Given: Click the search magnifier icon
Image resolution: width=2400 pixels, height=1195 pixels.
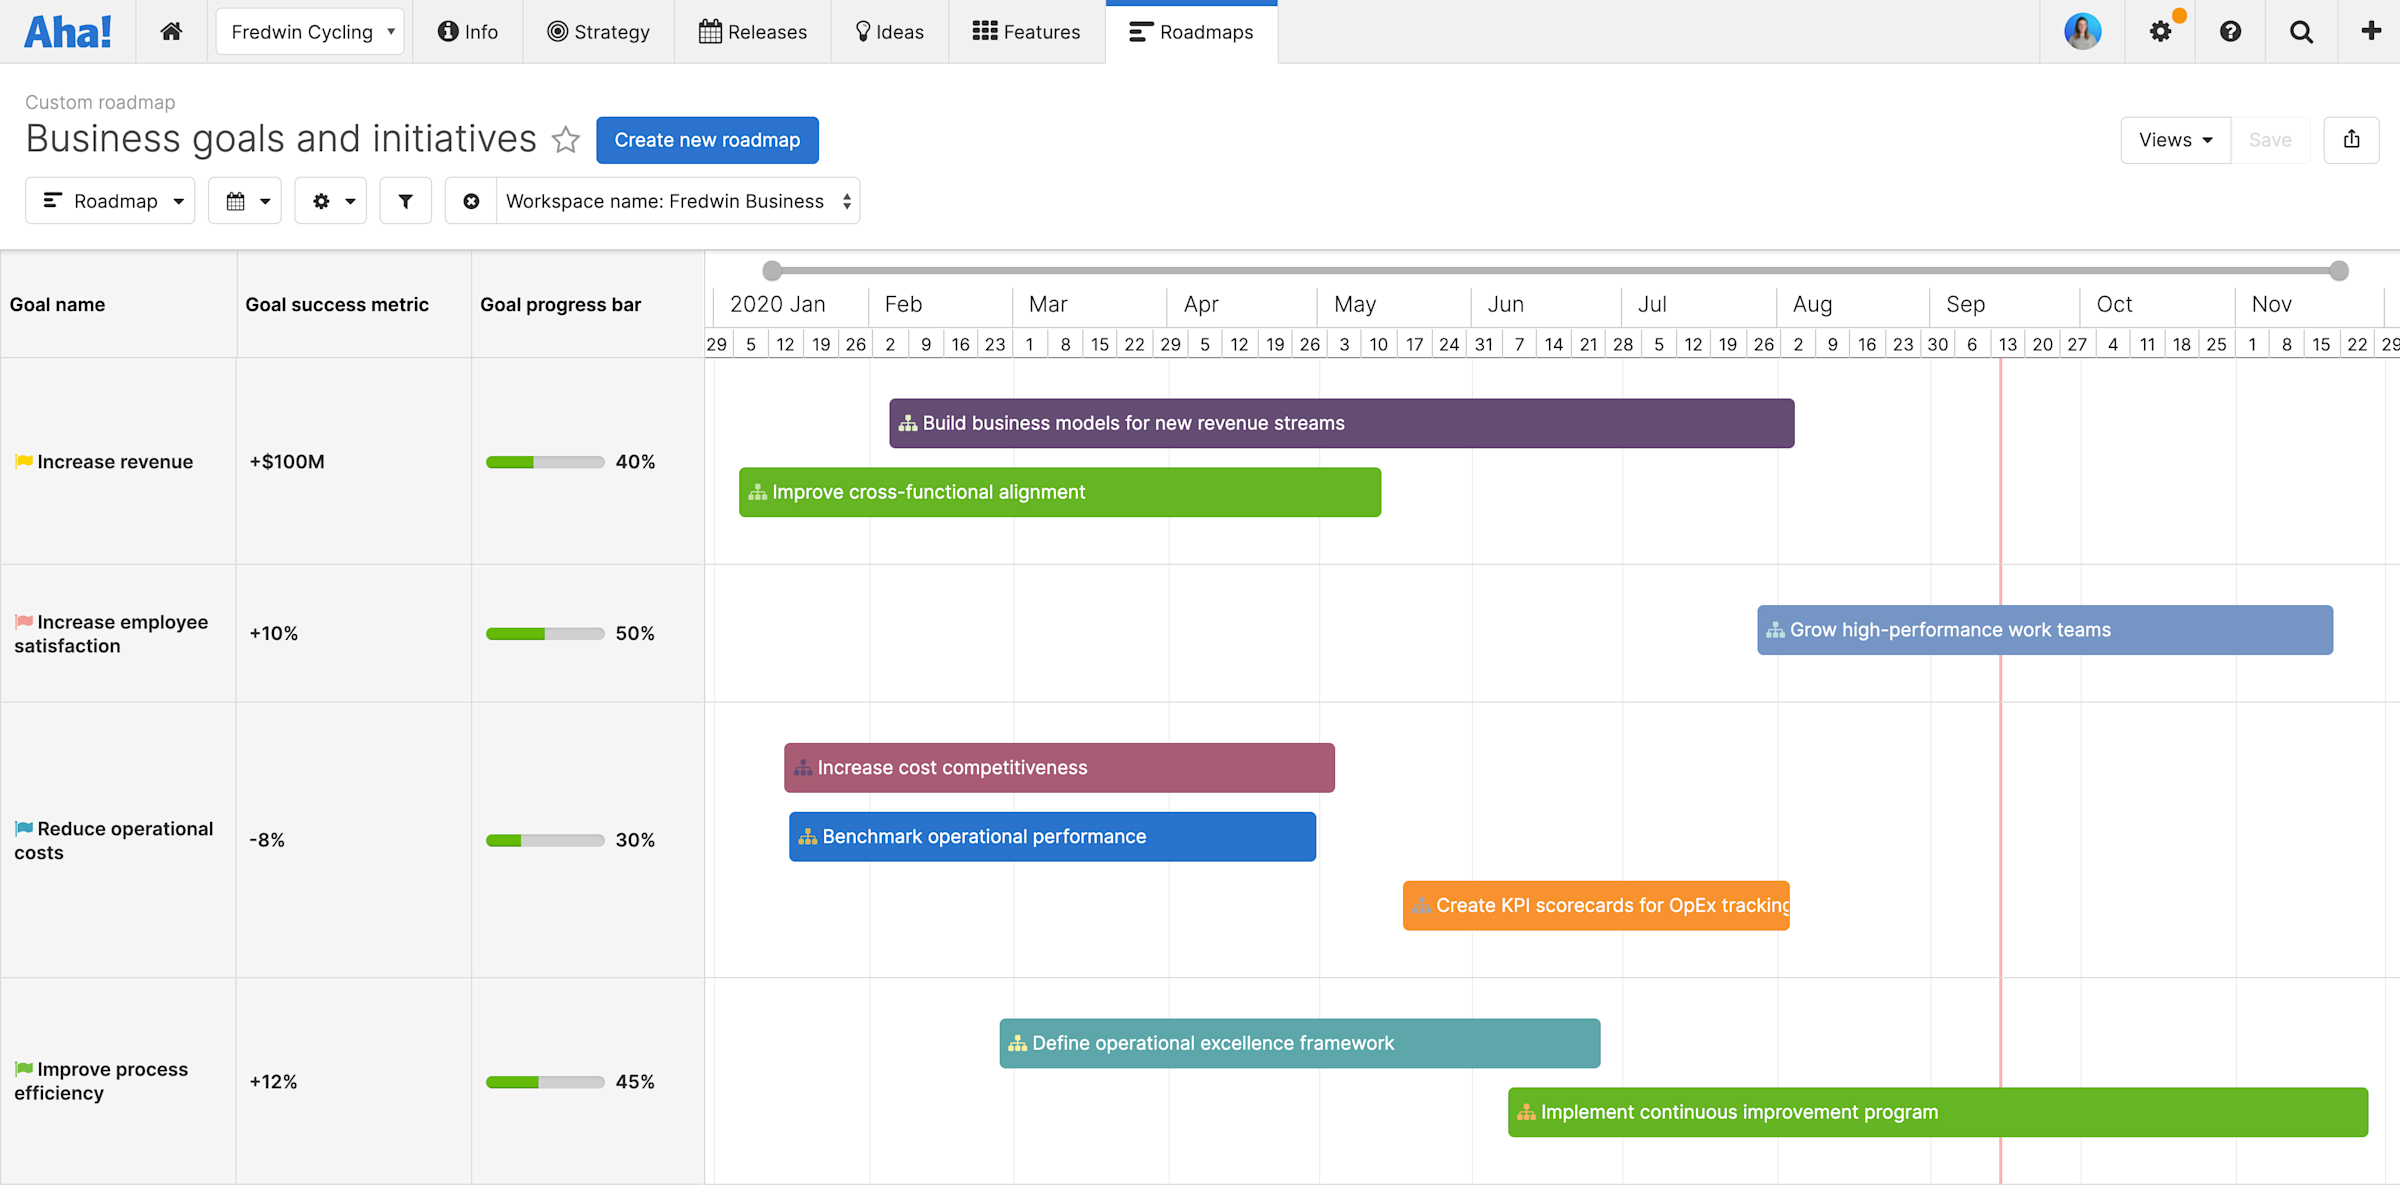Looking at the screenshot, I should point(2301,31).
